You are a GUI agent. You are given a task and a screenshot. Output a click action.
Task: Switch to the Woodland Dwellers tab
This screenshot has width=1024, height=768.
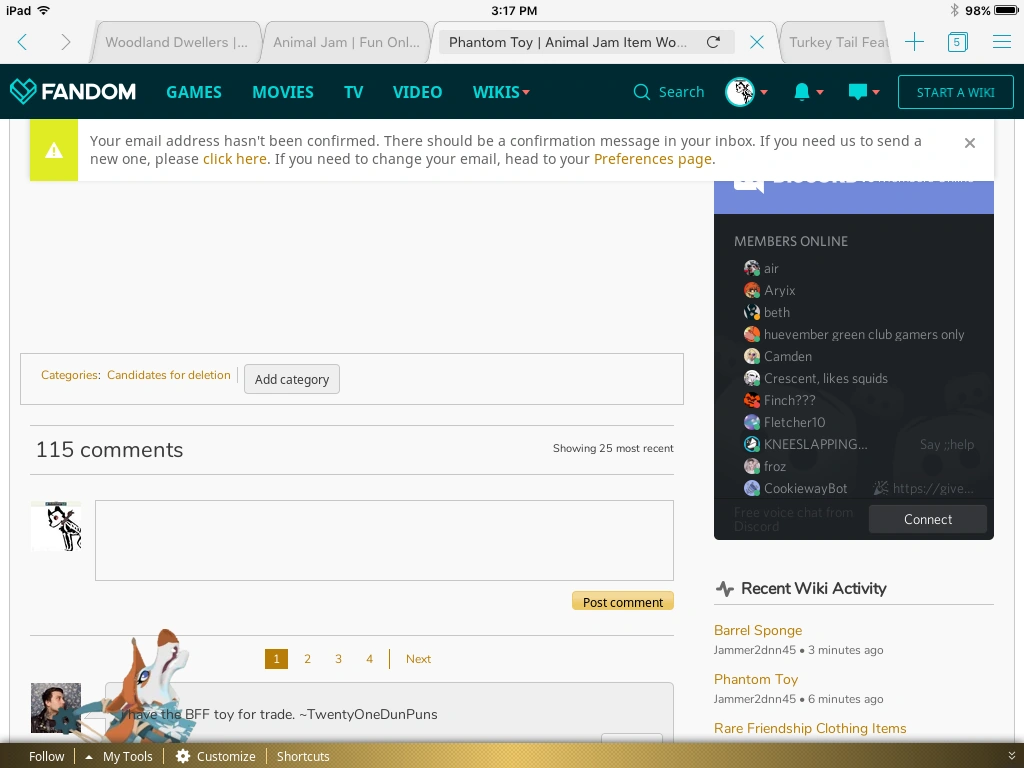(x=176, y=42)
